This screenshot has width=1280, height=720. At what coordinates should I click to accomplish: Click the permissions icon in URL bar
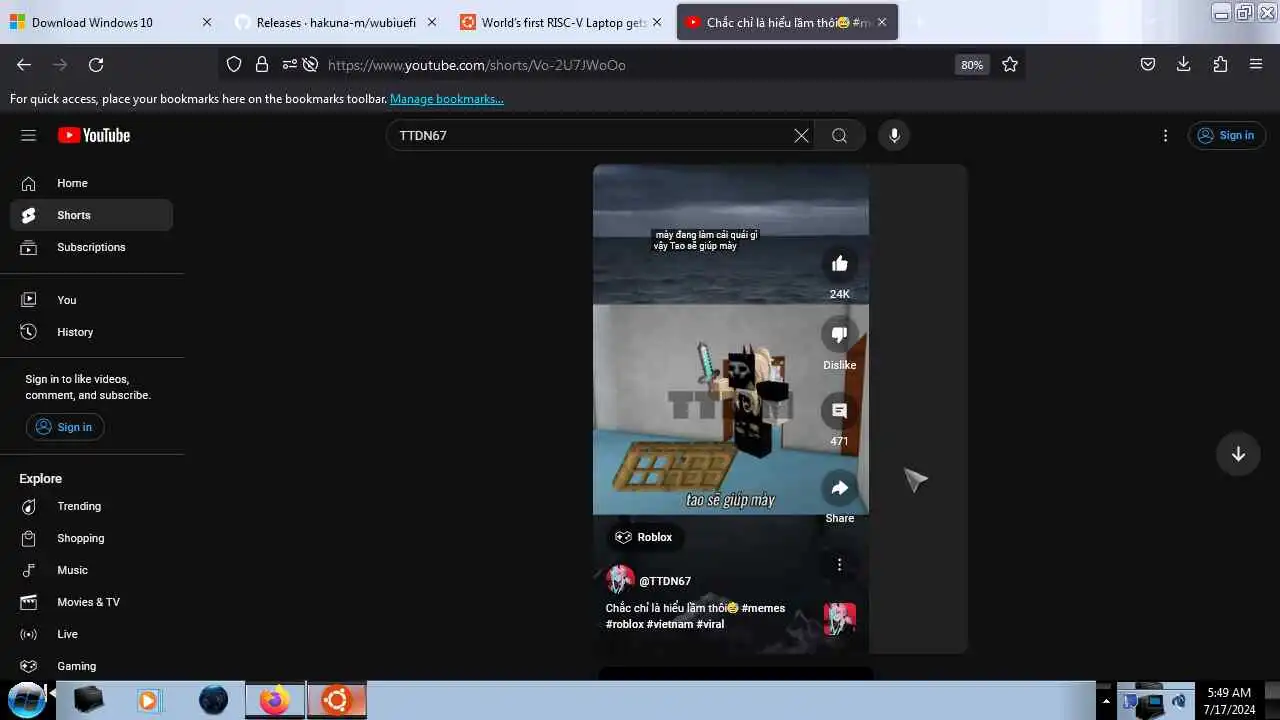pyautogui.click(x=289, y=64)
